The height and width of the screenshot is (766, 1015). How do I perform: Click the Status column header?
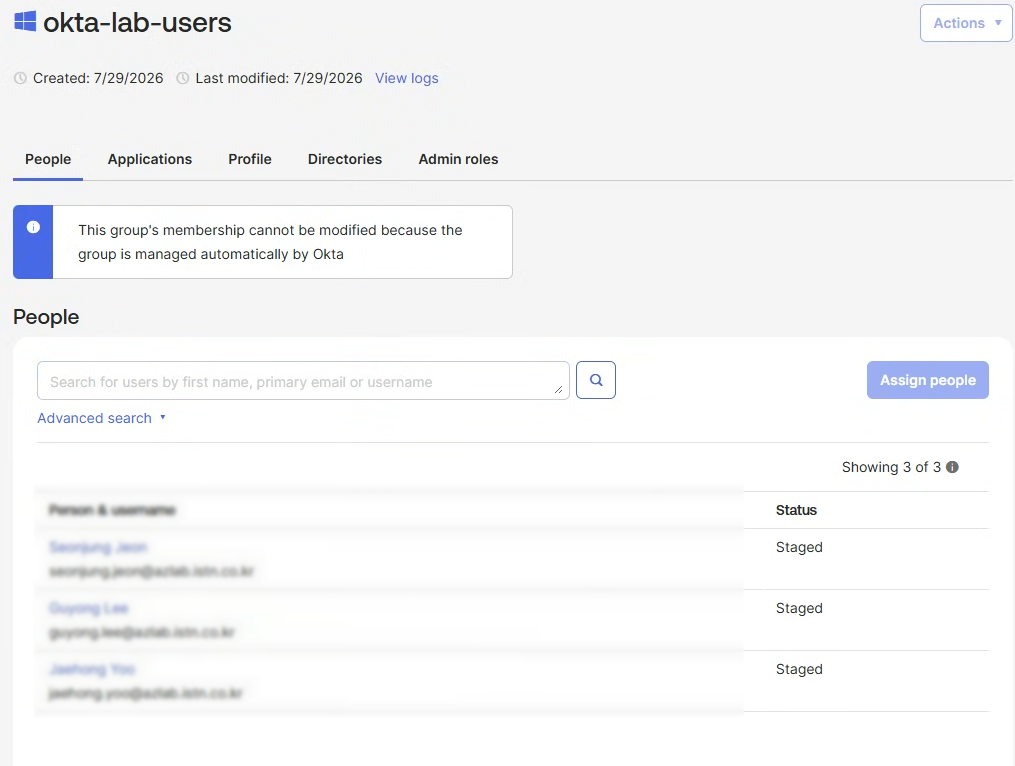(x=796, y=510)
